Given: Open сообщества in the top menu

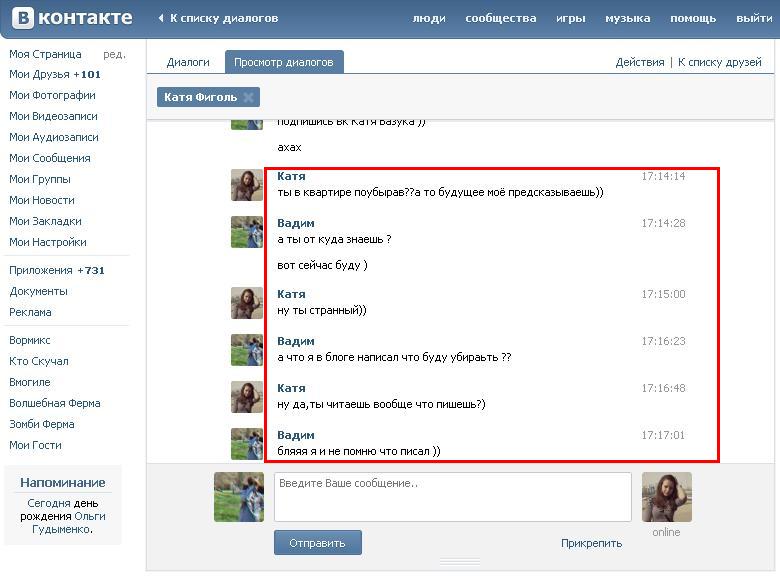Looking at the screenshot, I should tap(500, 18).
